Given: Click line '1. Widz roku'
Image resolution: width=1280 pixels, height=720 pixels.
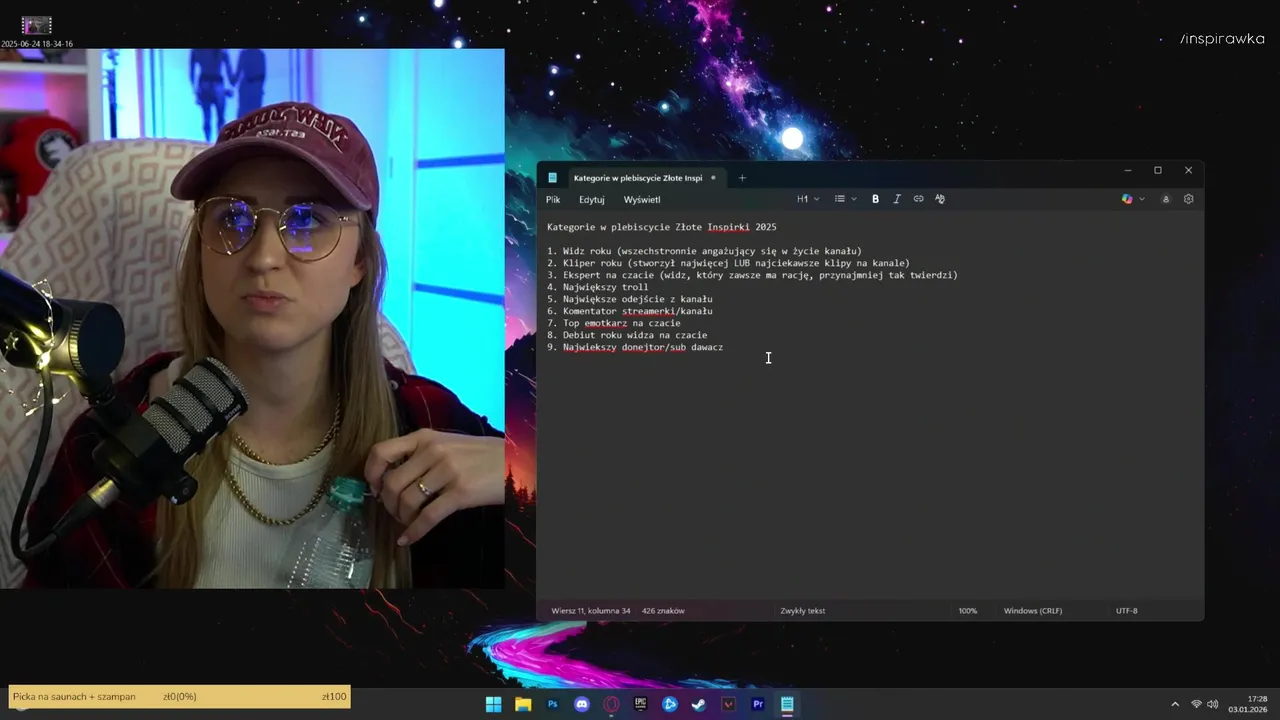Looking at the screenshot, I should click(x=704, y=251).
